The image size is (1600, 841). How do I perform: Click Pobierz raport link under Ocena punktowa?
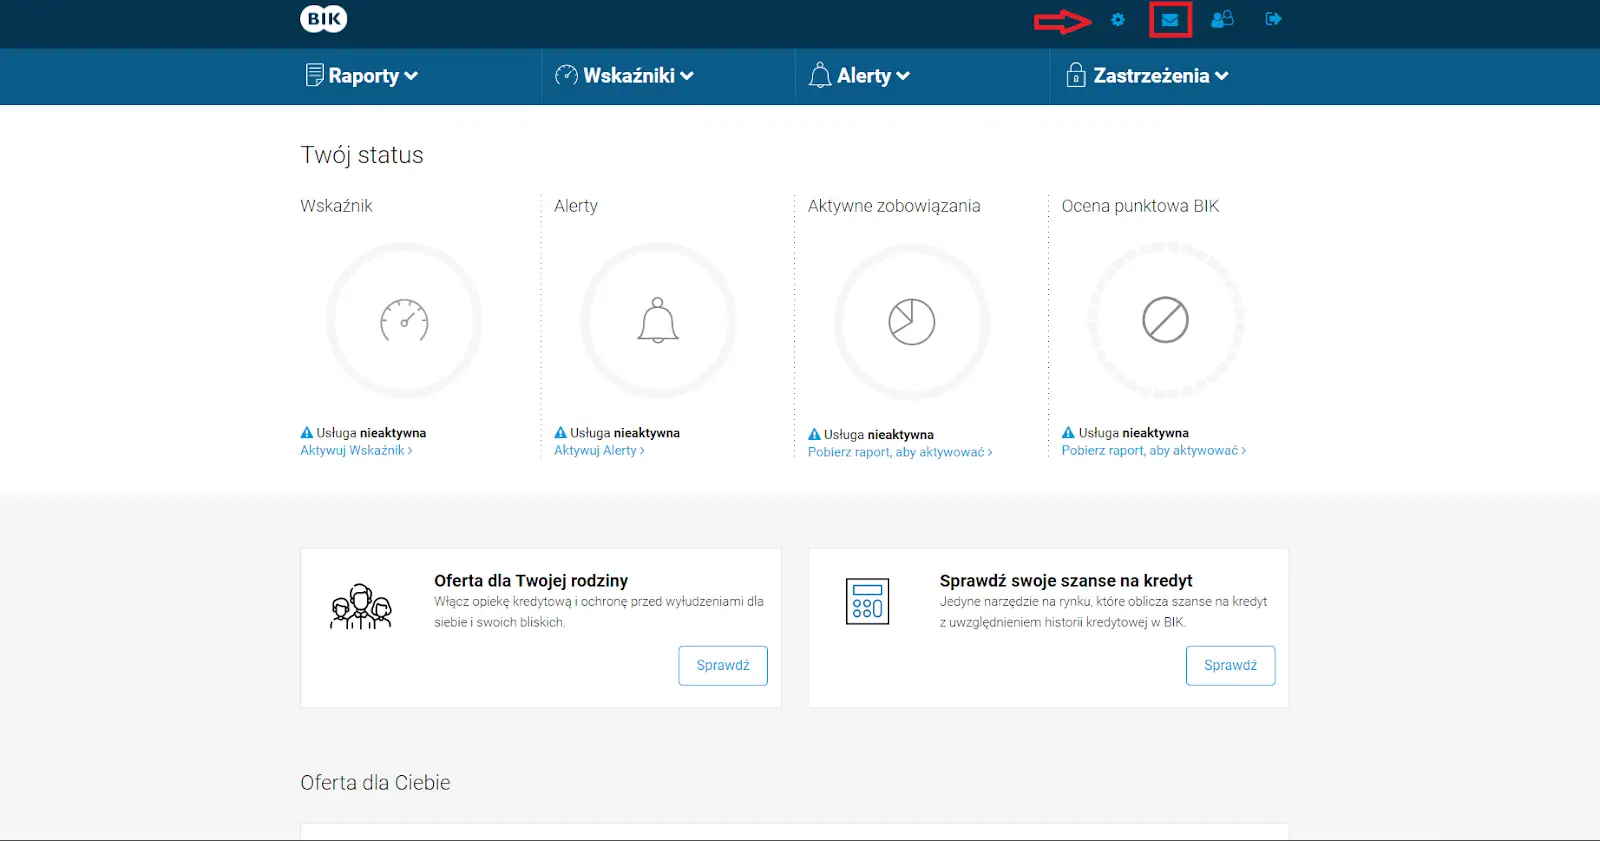click(x=1154, y=451)
